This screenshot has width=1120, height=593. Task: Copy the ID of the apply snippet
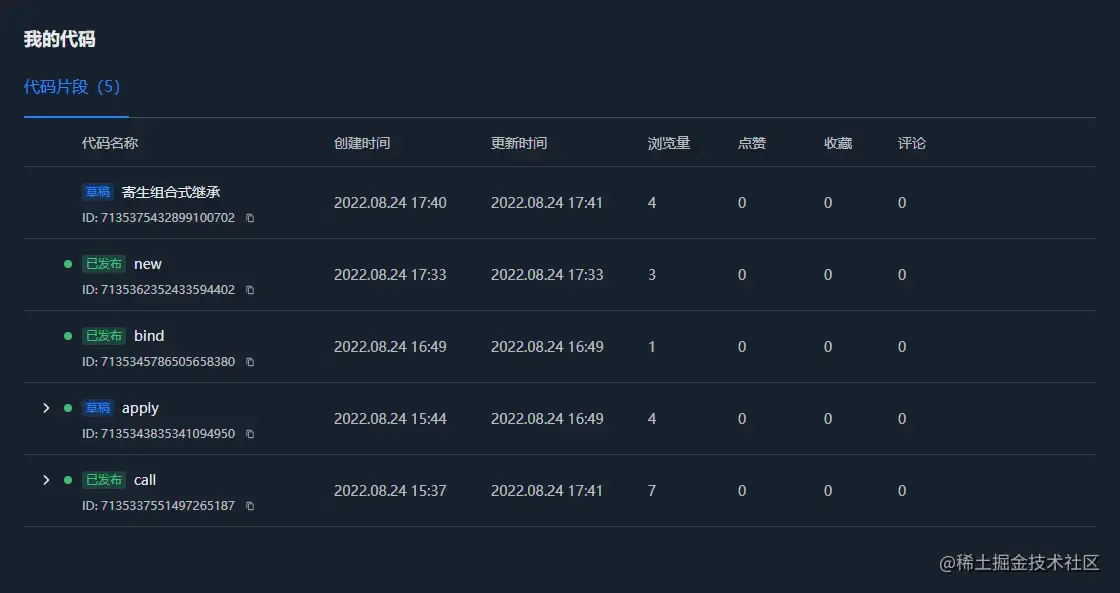249,434
